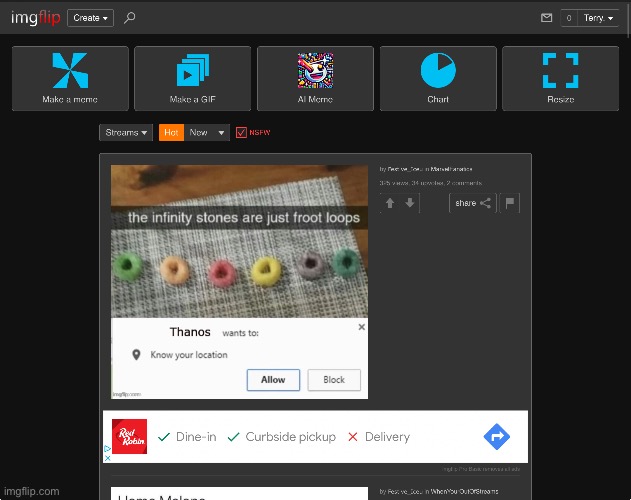Open the Make a meme tool
The width and height of the screenshot is (631, 500).
70,78
